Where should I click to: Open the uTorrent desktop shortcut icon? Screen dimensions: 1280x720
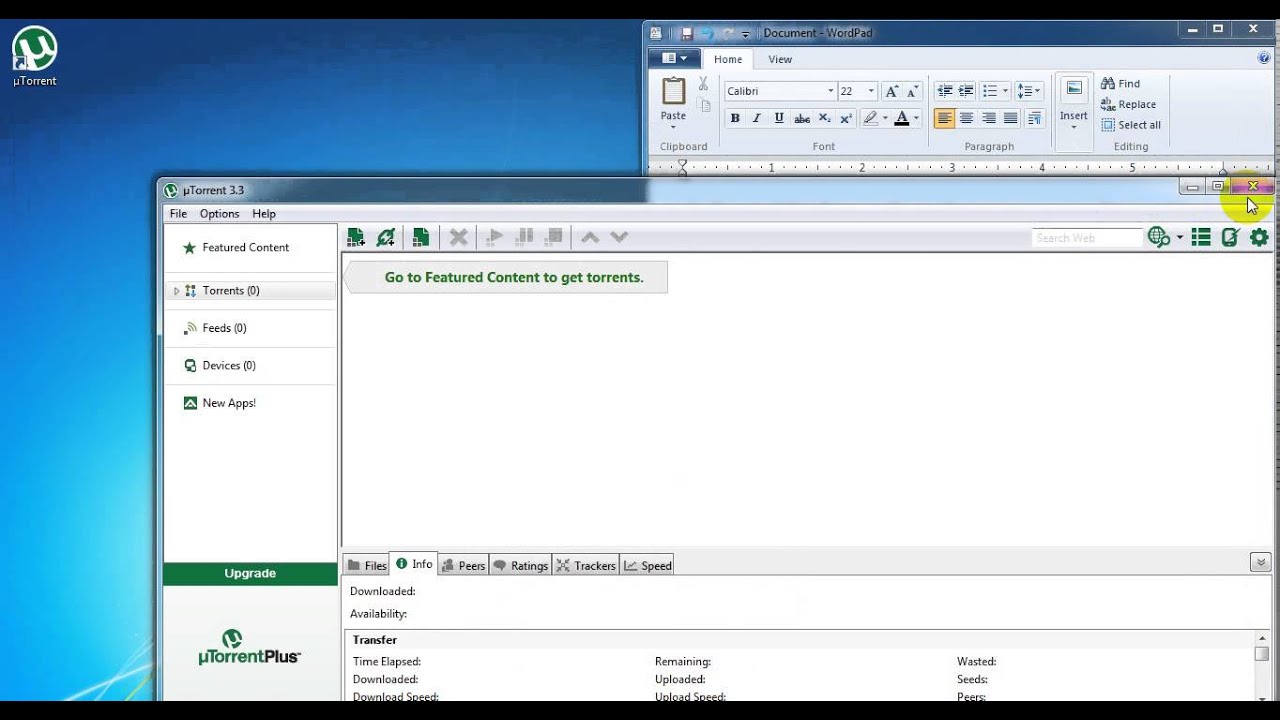[35, 56]
